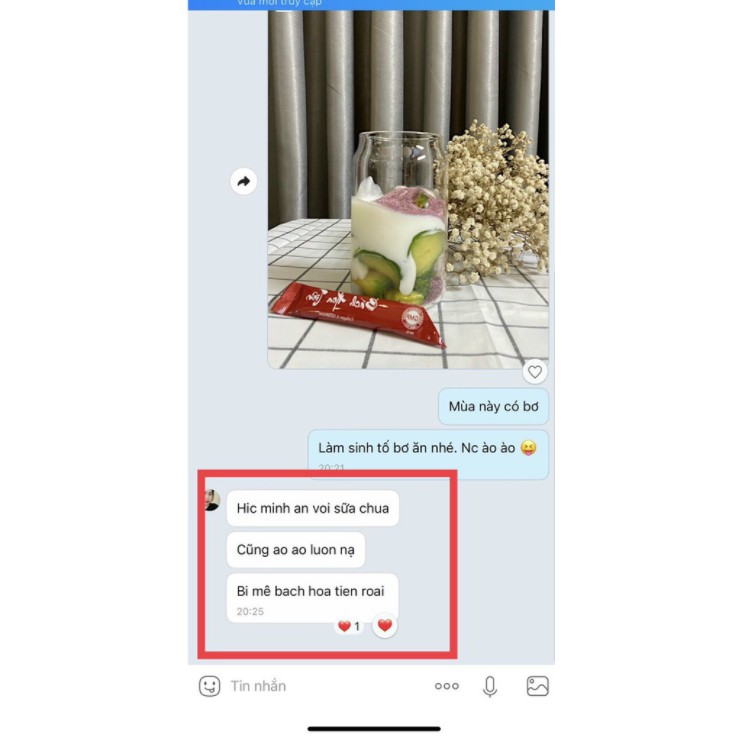View the heart reaction count badge
Viewport: 741px width, 741px height.
coord(349,626)
